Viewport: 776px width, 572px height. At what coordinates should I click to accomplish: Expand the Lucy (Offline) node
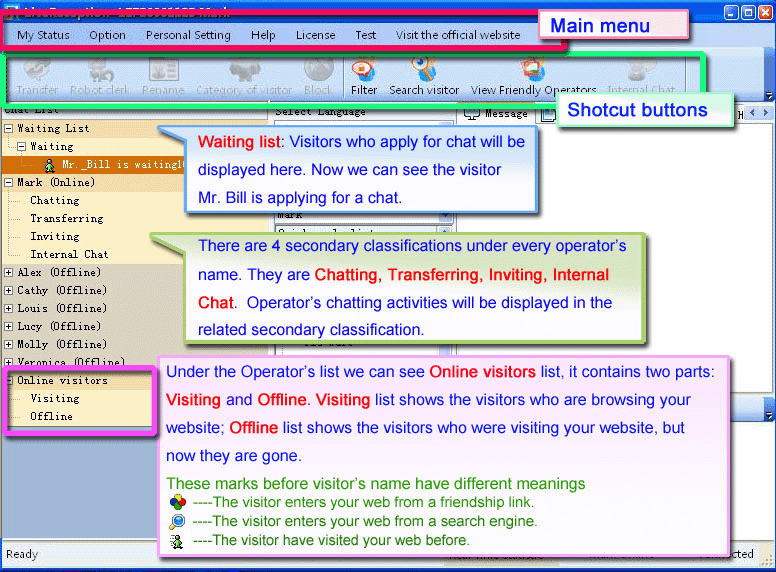pos(8,327)
